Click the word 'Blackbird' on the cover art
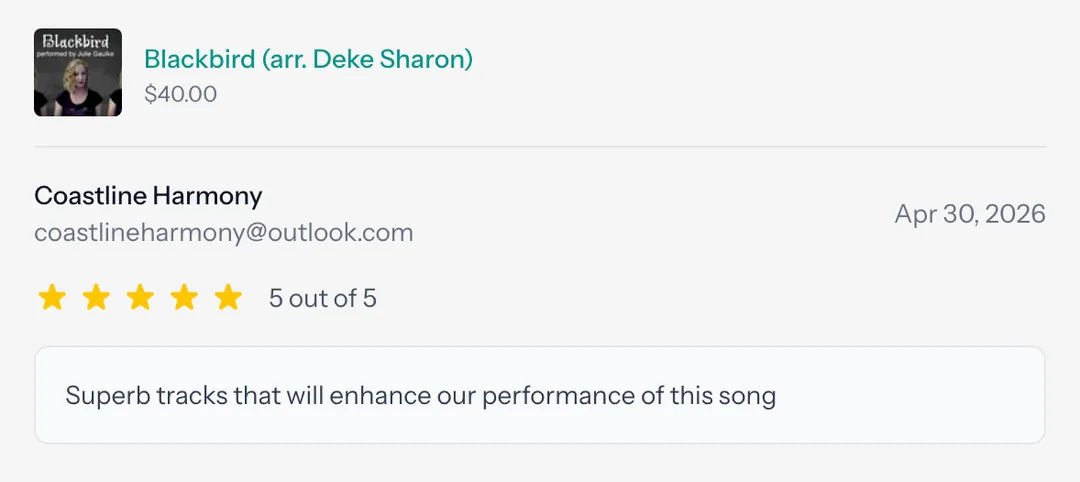The image size is (1080, 482). point(77,41)
